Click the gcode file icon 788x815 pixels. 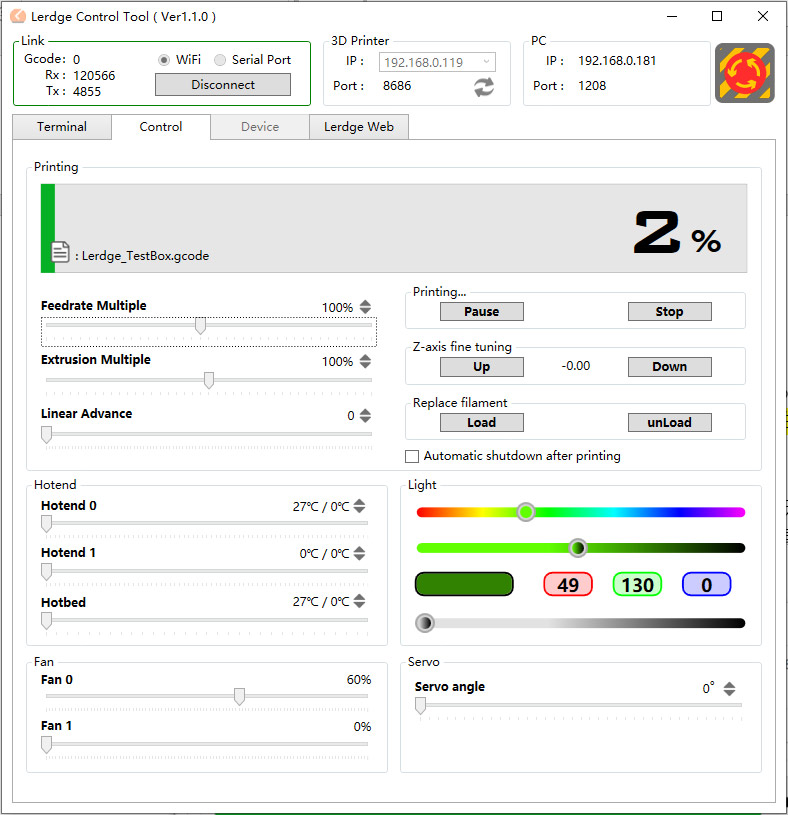coord(60,252)
